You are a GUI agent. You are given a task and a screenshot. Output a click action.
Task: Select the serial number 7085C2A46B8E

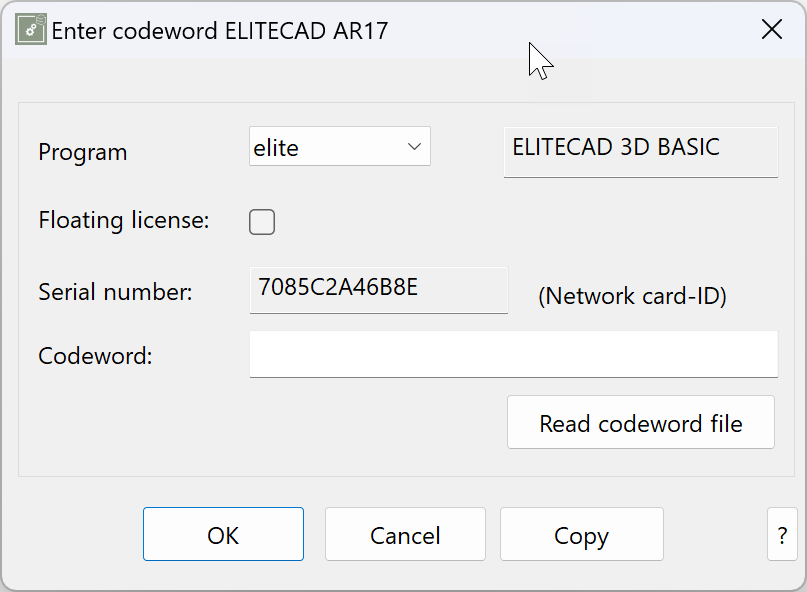click(378, 290)
